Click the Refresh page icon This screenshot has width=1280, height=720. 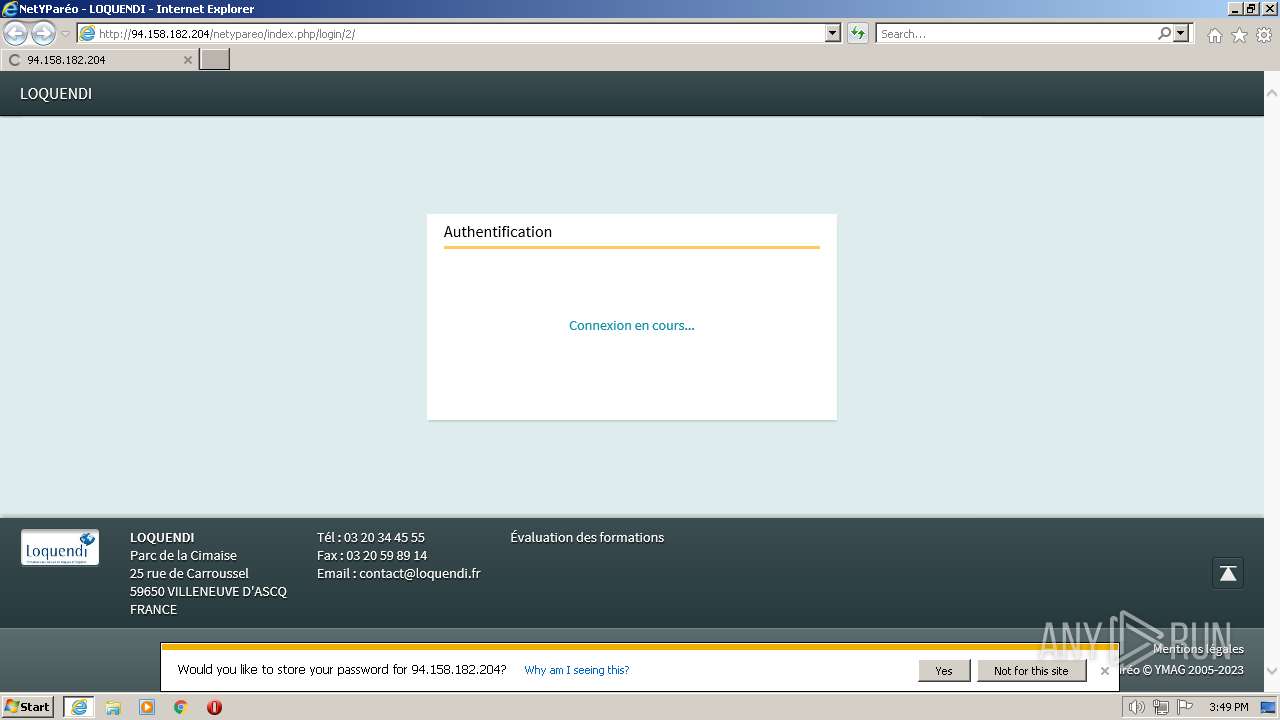pos(858,33)
